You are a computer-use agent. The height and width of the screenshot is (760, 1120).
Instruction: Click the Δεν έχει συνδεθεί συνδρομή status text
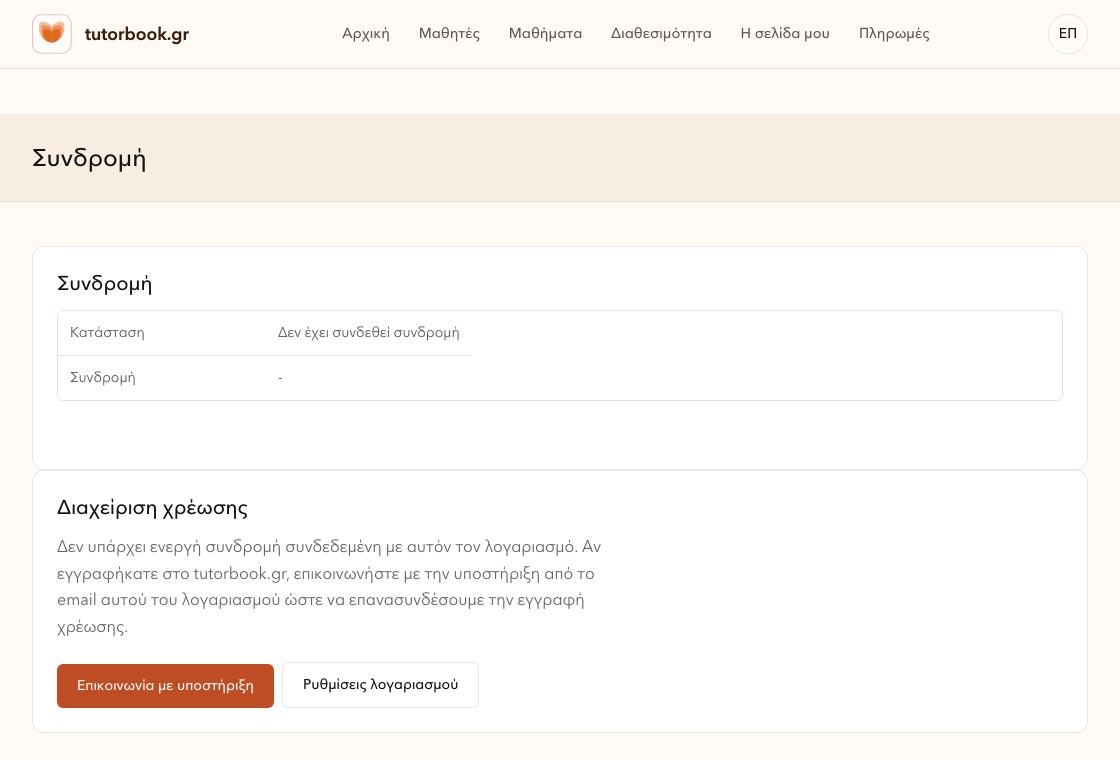pyautogui.click(x=369, y=333)
